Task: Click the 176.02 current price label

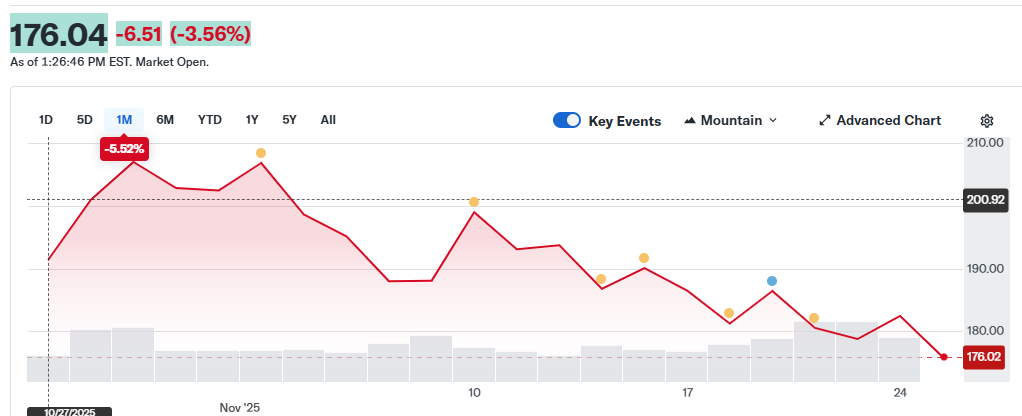Action: point(984,357)
